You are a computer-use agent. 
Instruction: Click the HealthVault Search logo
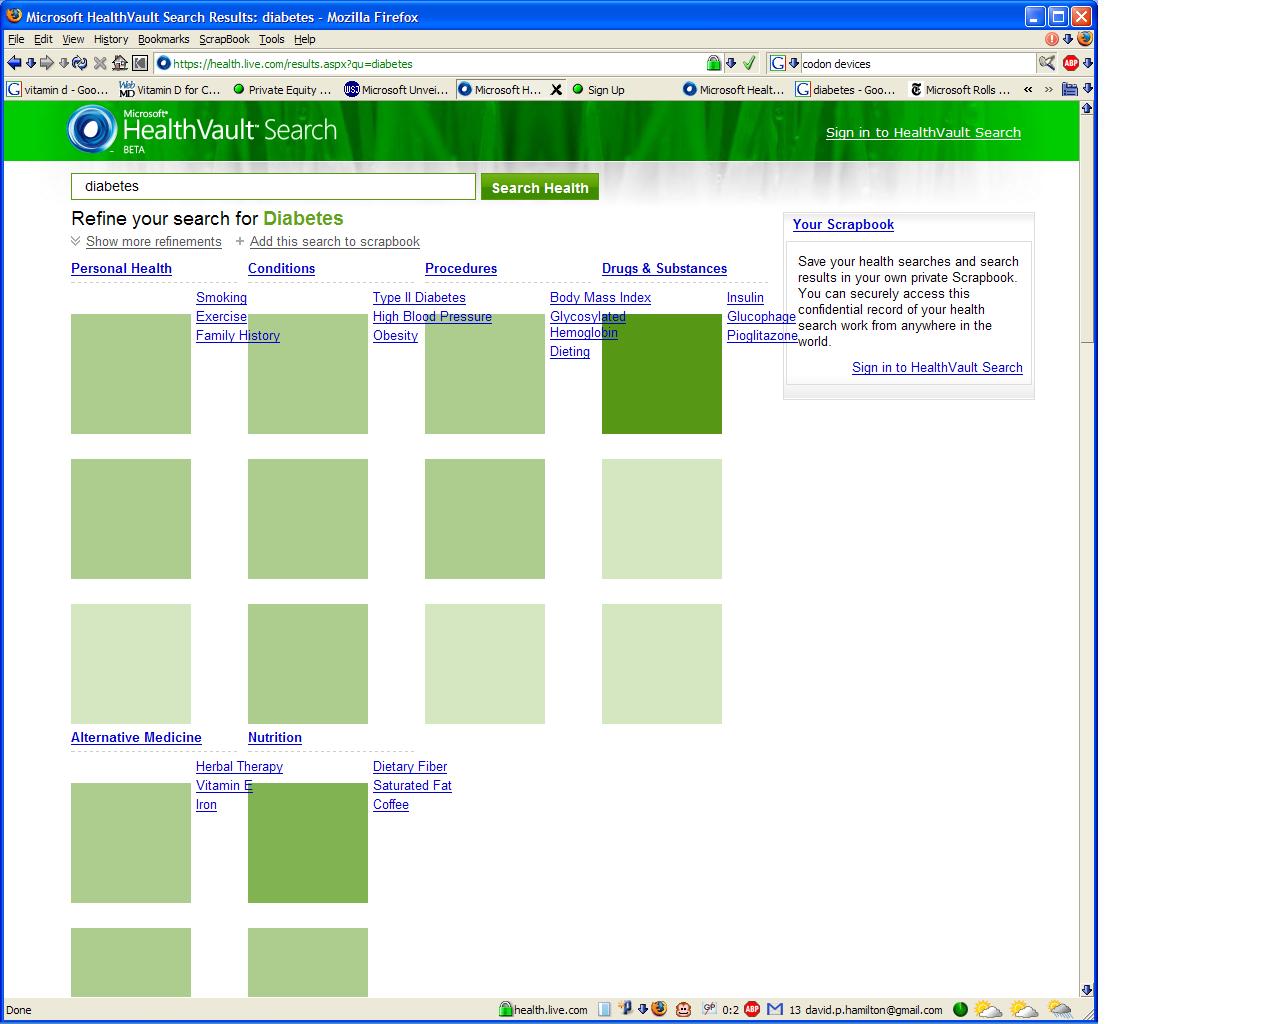(202, 131)
